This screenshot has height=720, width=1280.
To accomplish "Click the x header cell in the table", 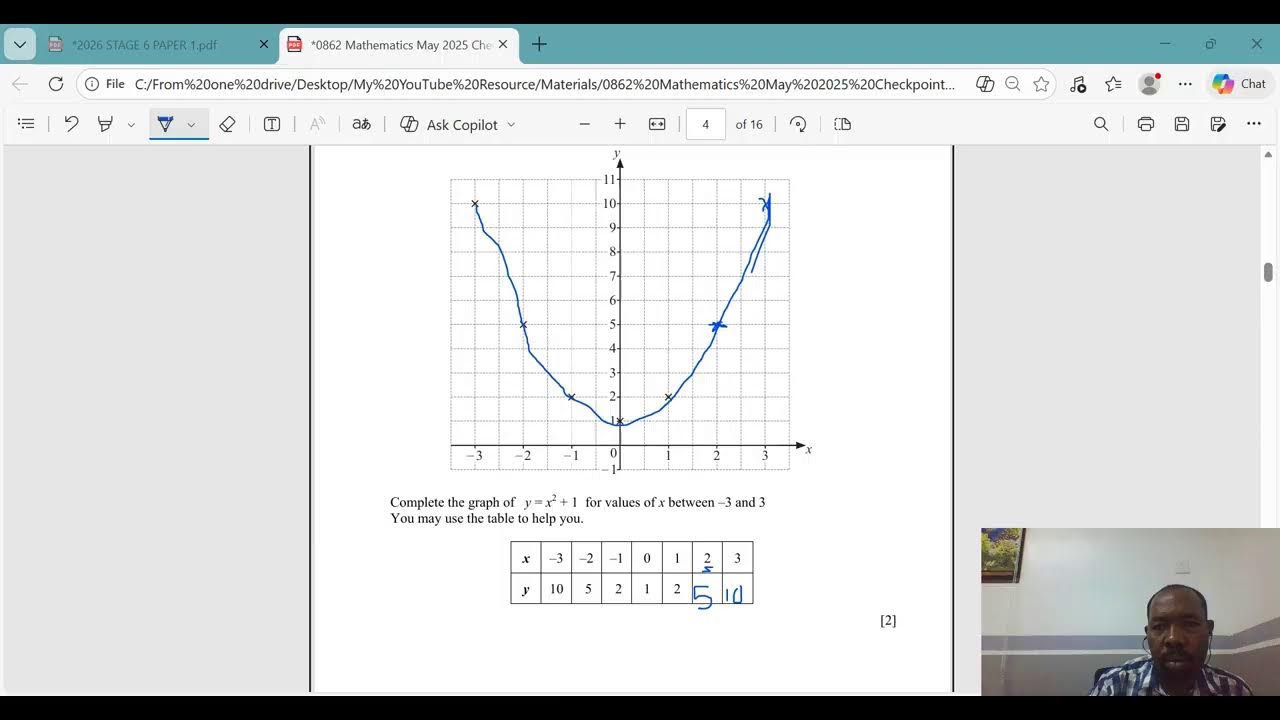I will pyautogui.click(x=526, y=558).
